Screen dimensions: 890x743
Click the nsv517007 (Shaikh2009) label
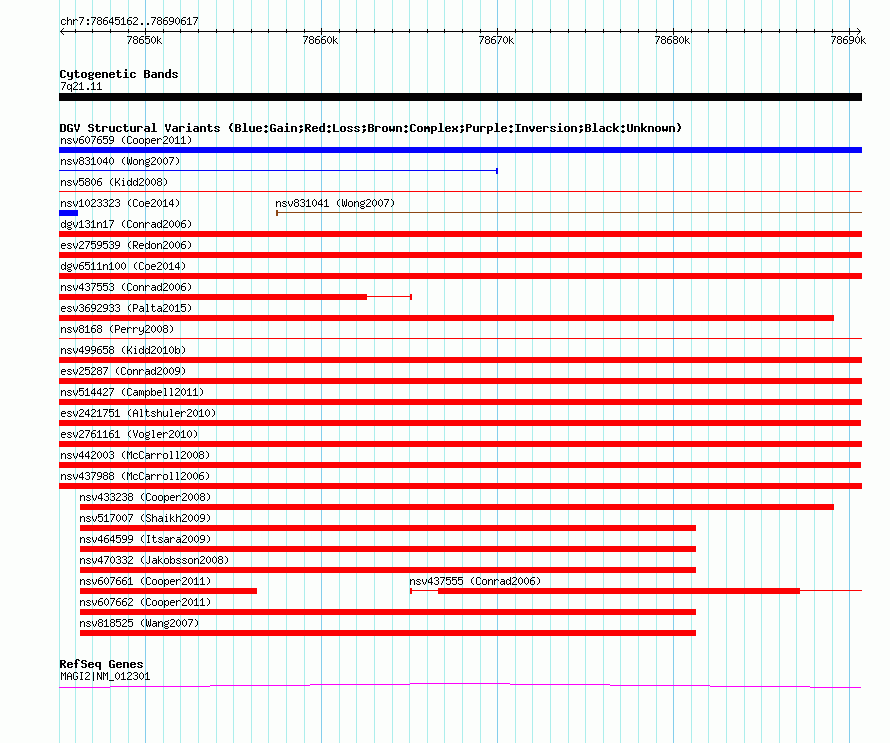(145, 518)
